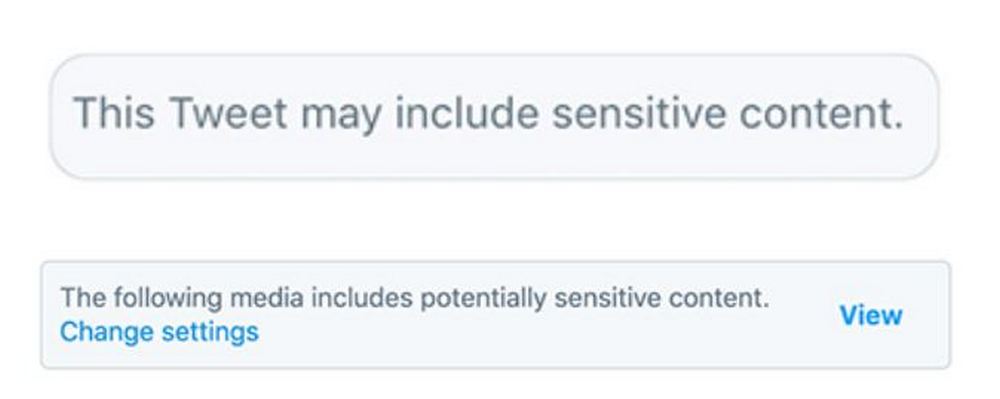This screenshot has width=1000, height=399.
Task: Click the word "sensitive" in the top banner
Action: pos(638,113)
